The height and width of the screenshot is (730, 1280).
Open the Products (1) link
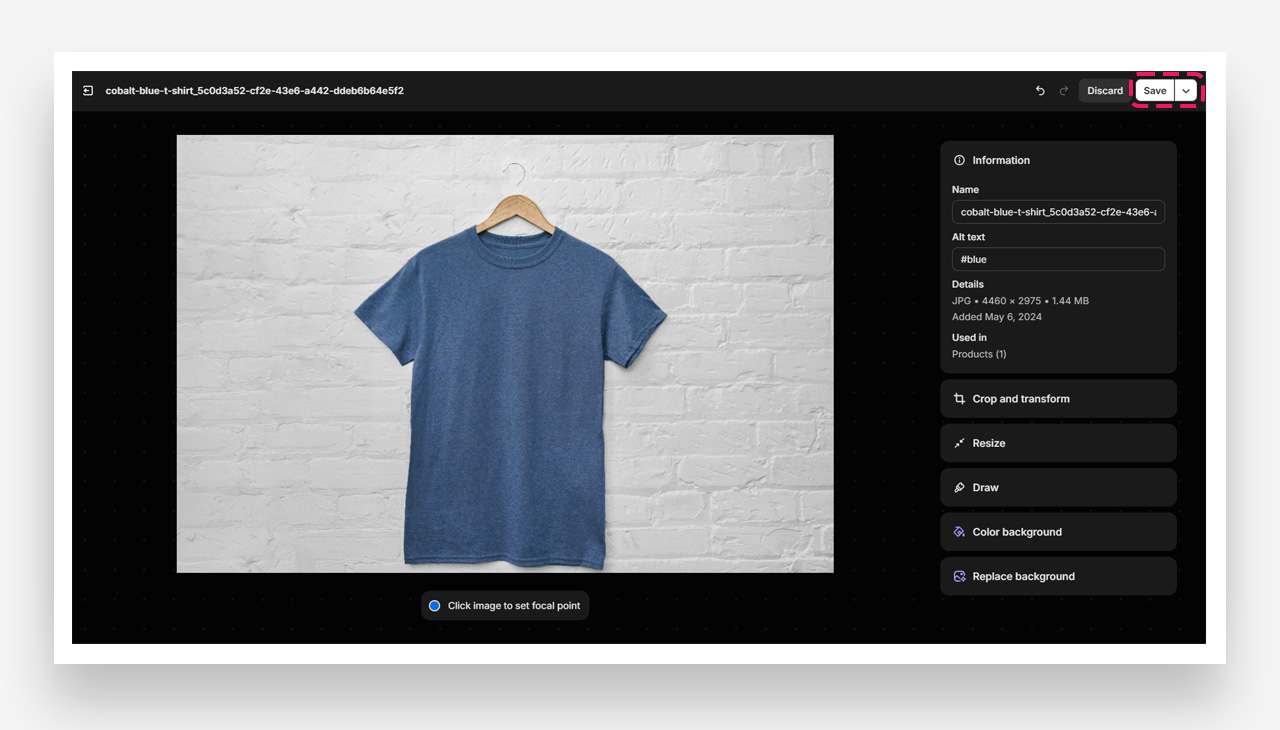[x=979, y=354]
